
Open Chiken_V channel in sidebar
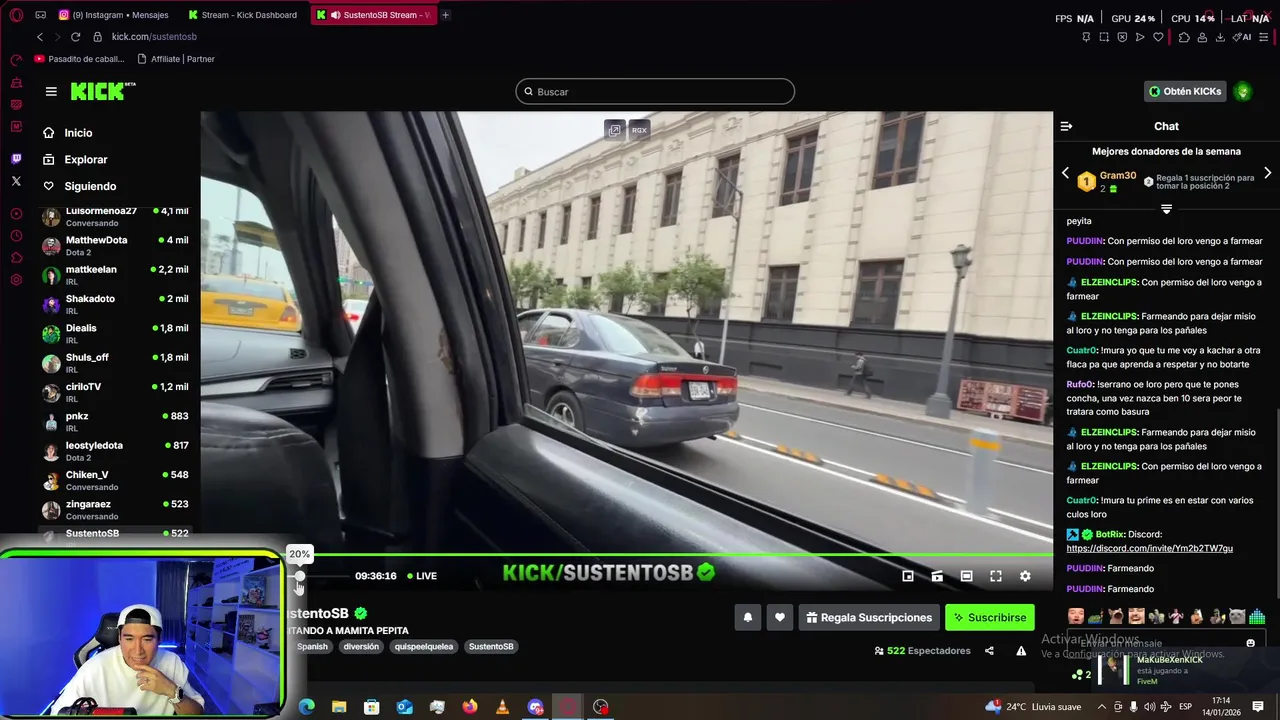[x=115, y=480]
